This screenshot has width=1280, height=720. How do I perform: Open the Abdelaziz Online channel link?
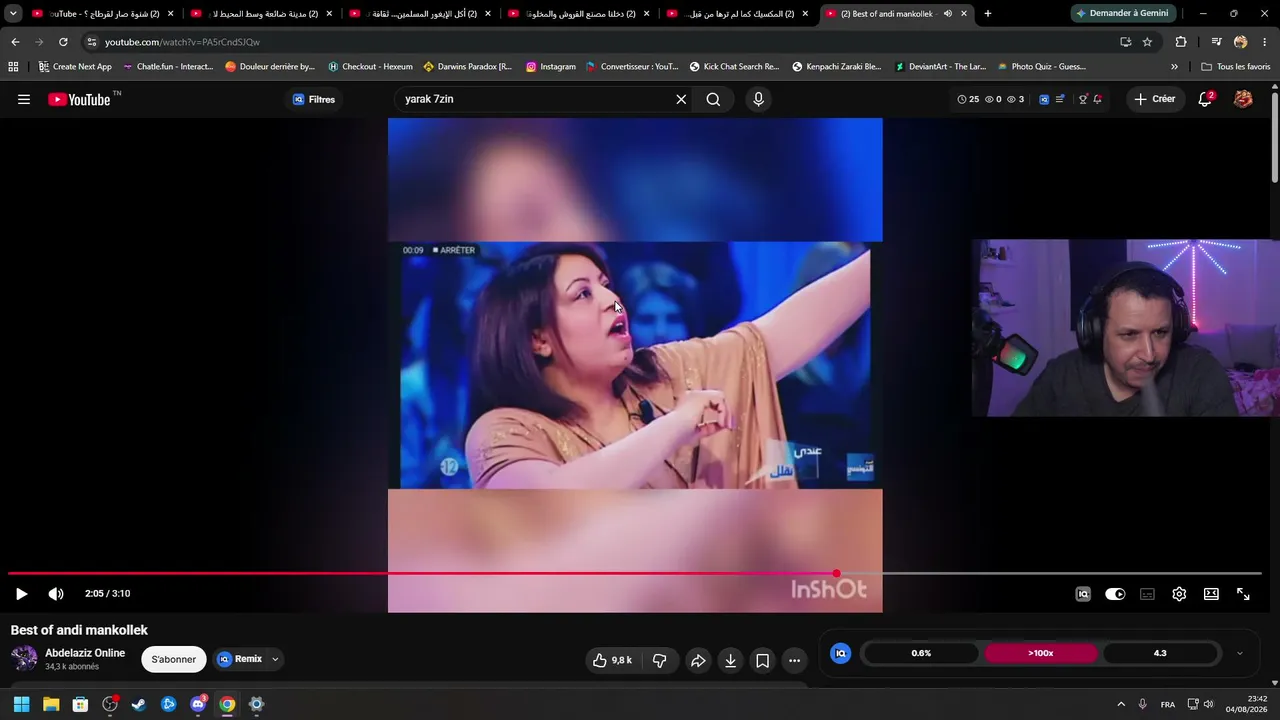coord(85,653)
